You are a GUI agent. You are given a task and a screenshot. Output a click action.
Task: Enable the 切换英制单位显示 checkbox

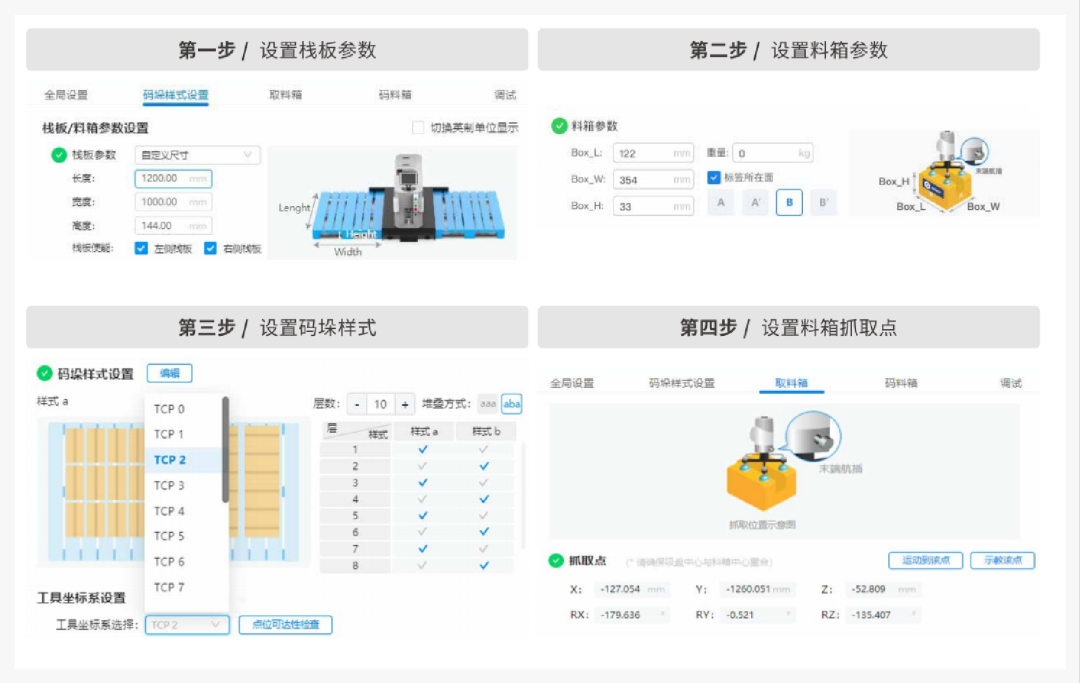click(418, 128)
